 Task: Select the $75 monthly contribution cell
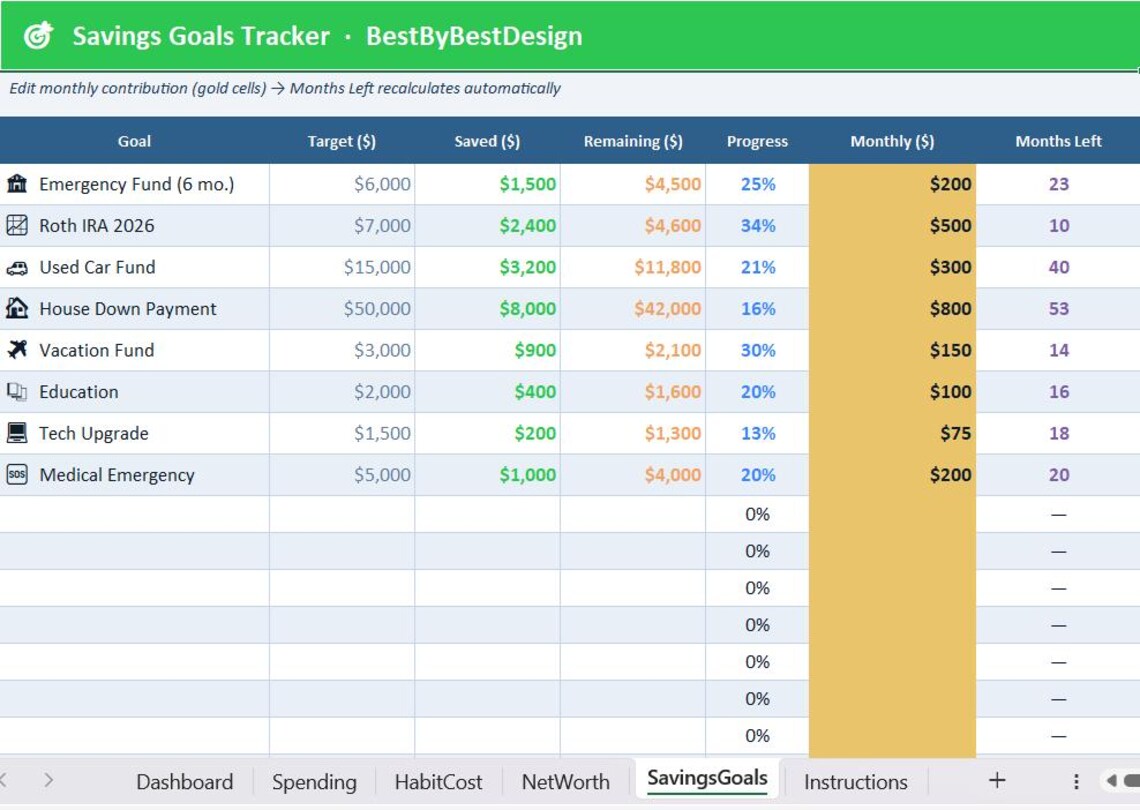coord(892,433)
